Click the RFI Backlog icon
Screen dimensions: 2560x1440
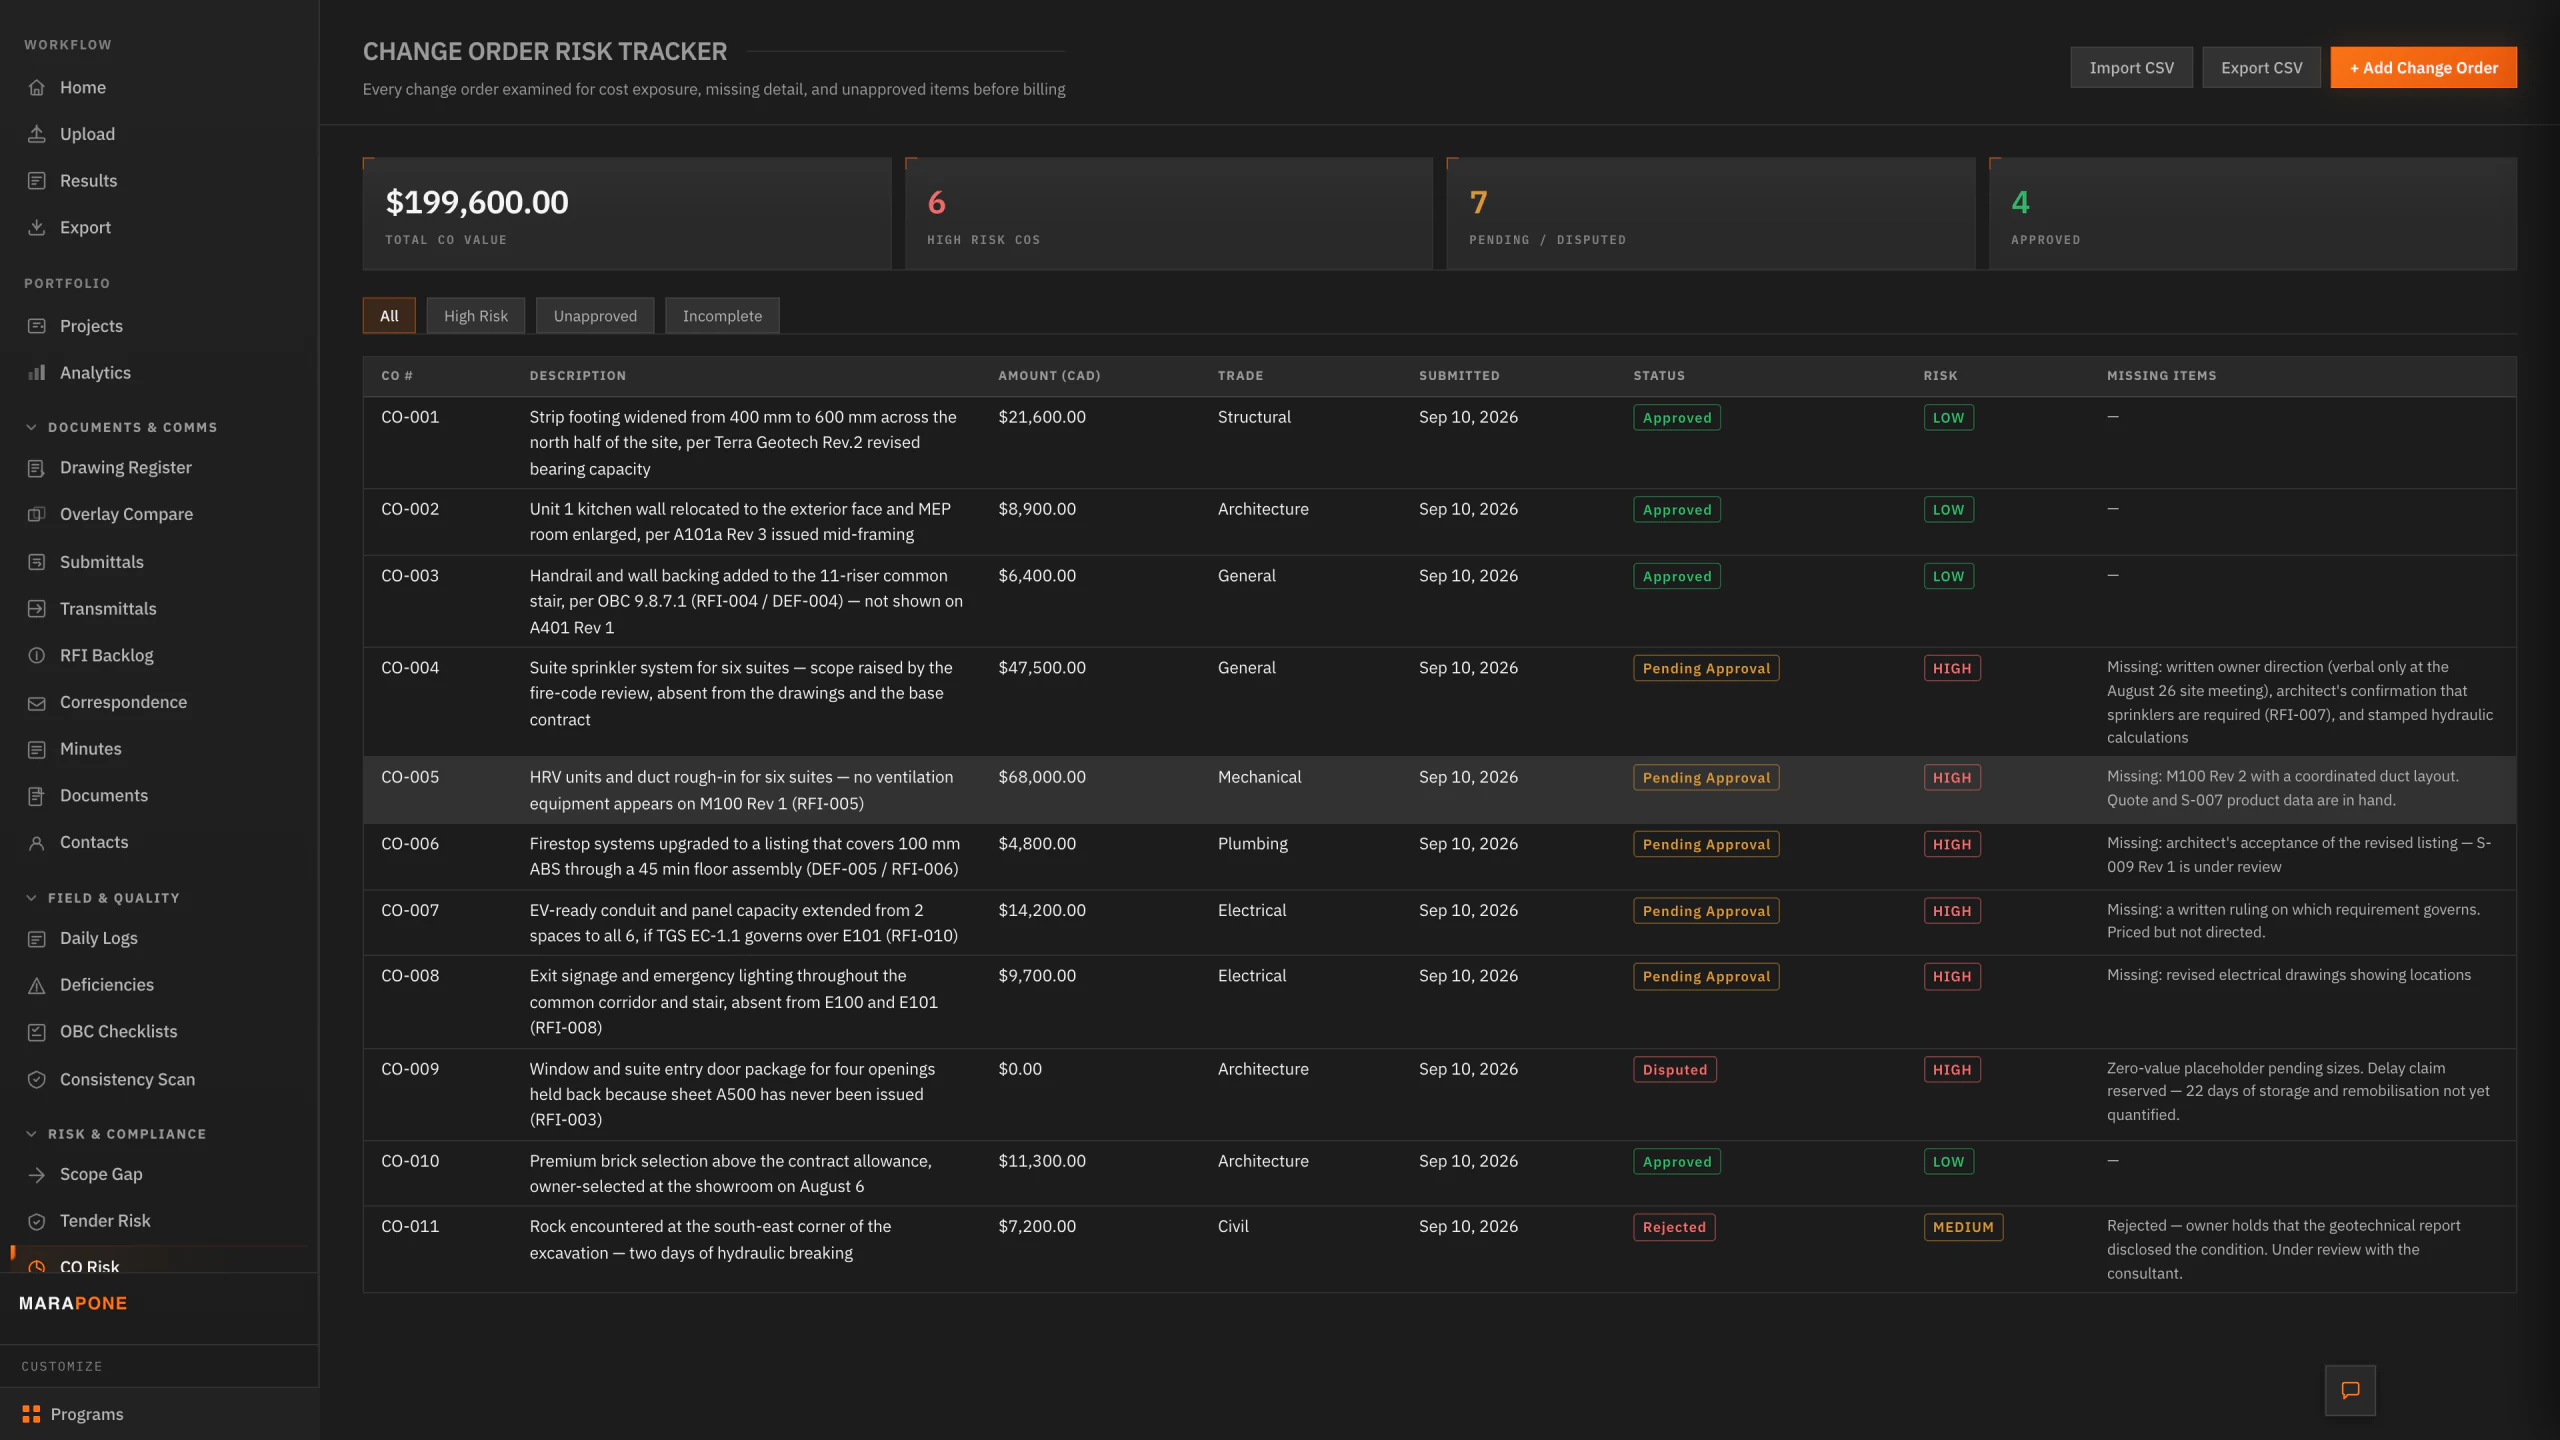pos(37,656)
